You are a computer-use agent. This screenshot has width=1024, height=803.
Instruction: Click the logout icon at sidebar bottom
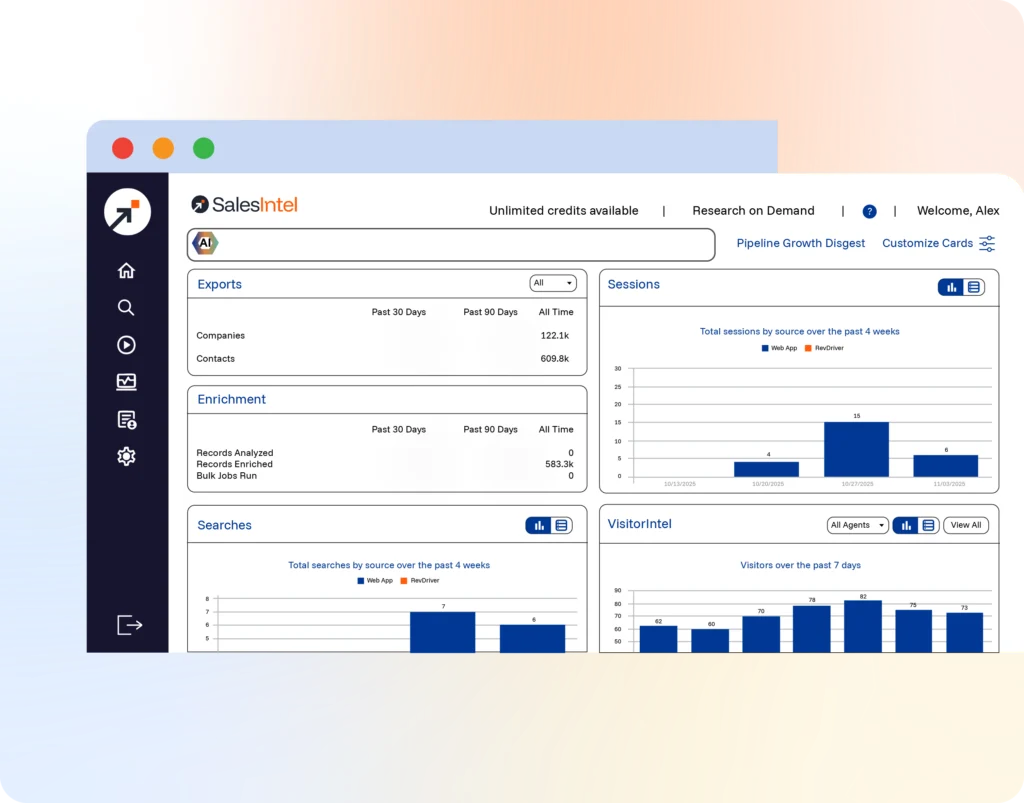pos(129,625)
